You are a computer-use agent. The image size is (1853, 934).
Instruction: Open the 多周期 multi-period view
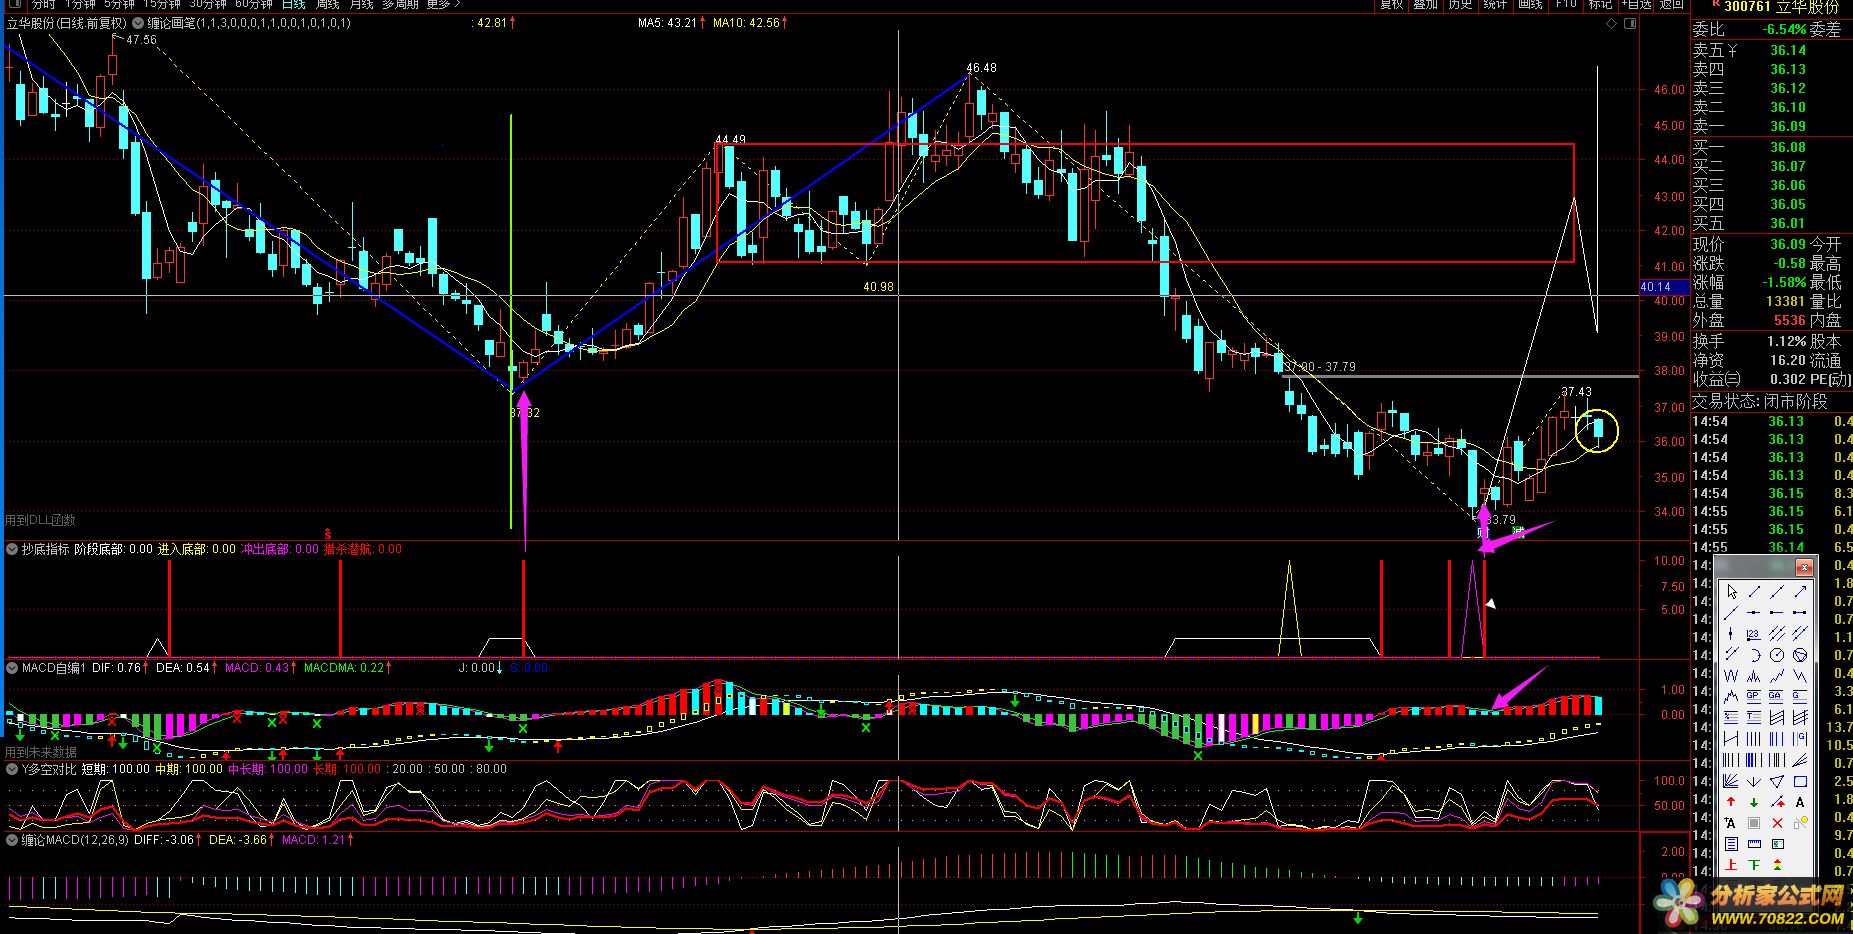pyautogui.click(x=400, y=4)
